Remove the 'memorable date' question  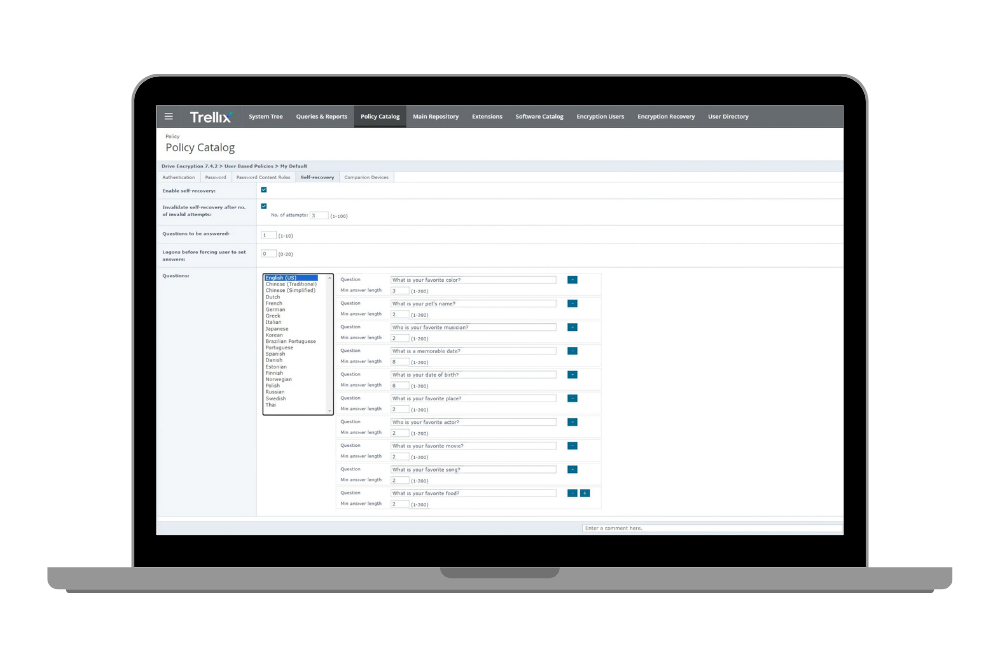point(572,351)
